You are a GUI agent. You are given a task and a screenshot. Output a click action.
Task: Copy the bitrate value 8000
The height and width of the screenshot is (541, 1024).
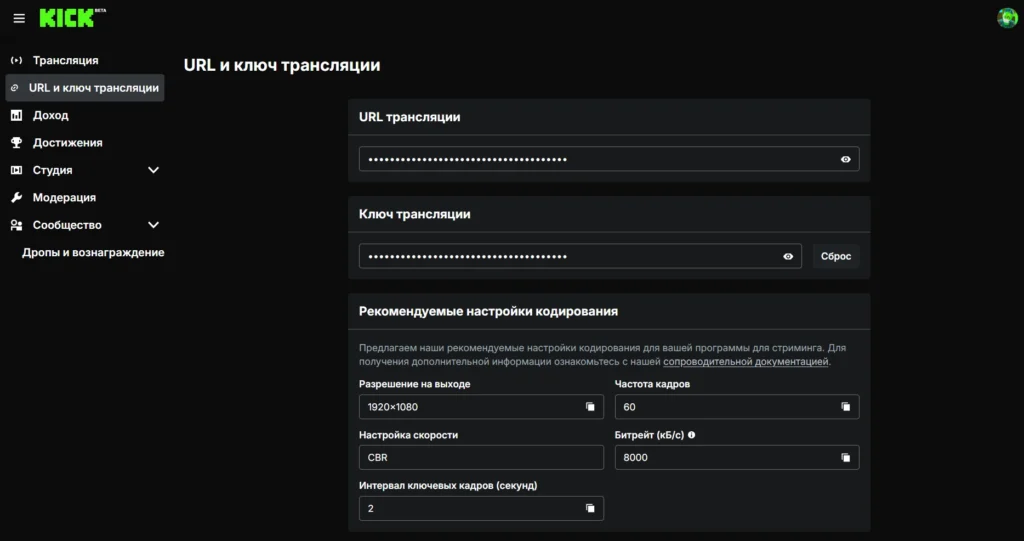point(845,457)
